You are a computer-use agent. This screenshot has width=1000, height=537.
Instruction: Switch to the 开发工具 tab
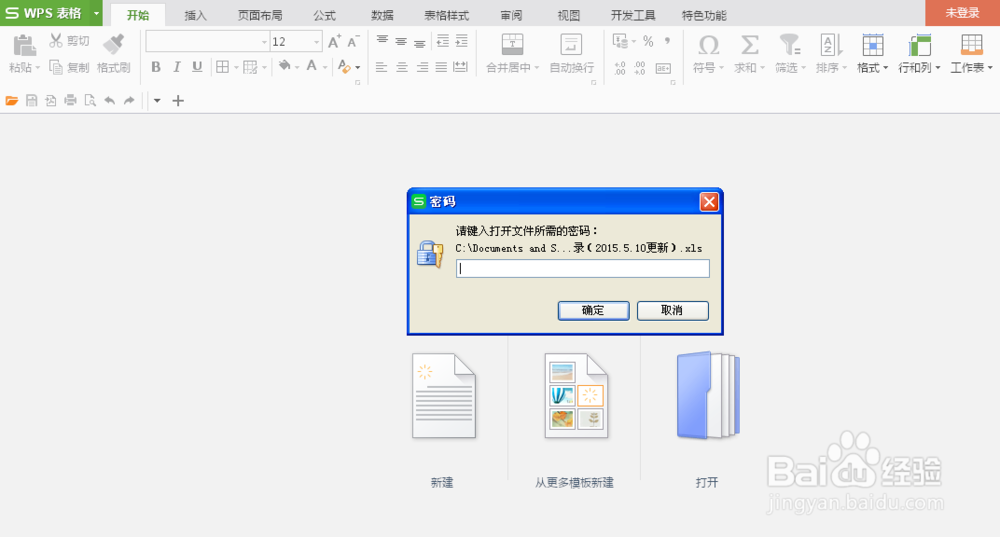pyautogui.click(x=633, y=15)
